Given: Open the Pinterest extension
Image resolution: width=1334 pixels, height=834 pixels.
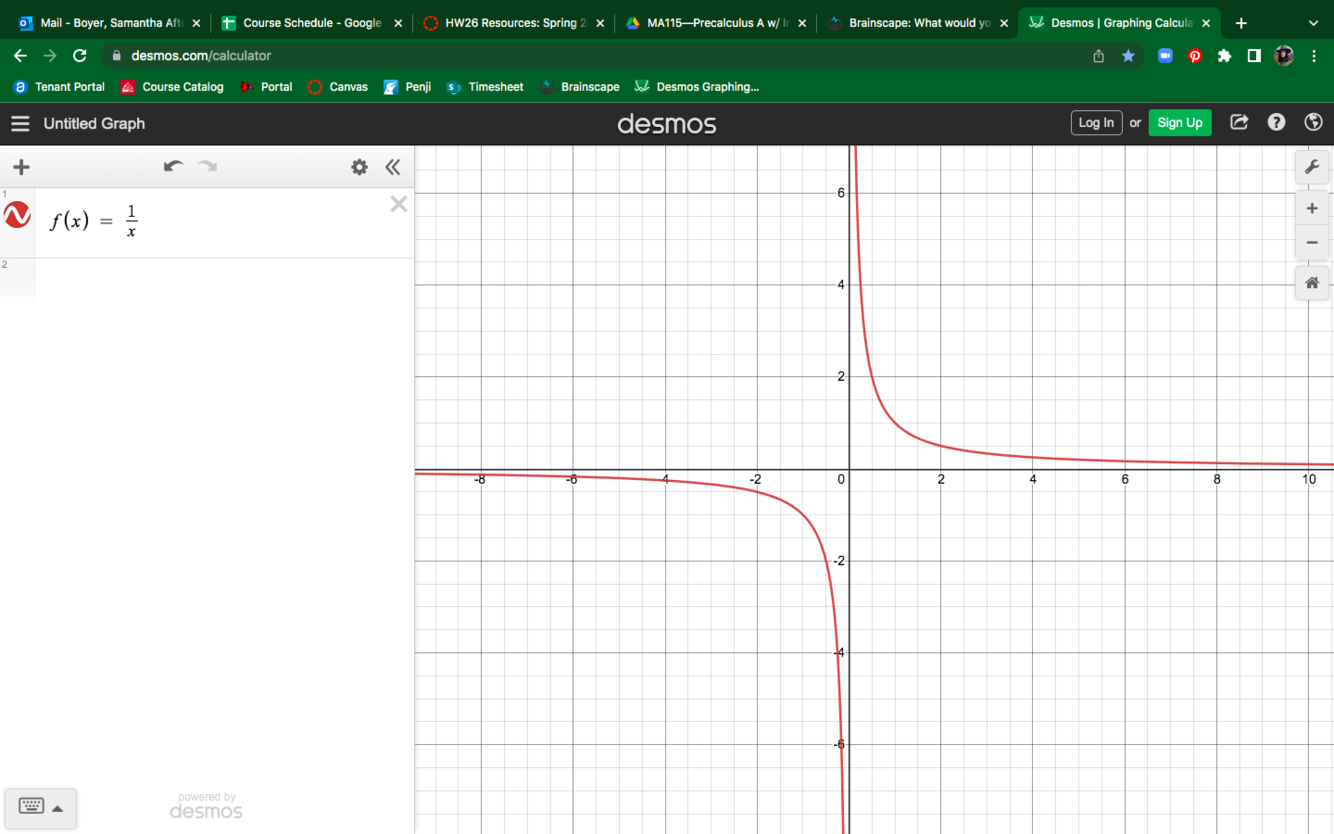Looking at the screenshot, I should 1195,56.
